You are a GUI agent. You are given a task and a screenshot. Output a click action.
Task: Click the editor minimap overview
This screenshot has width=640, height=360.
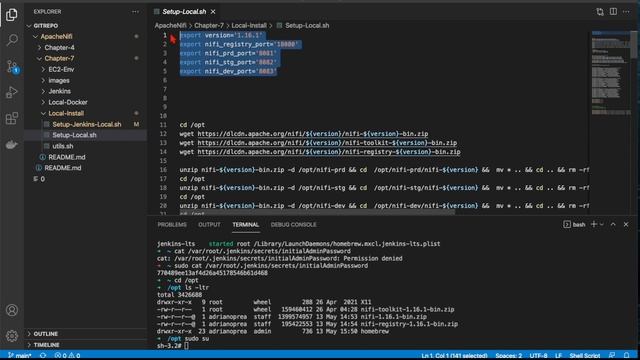point(611,73)
